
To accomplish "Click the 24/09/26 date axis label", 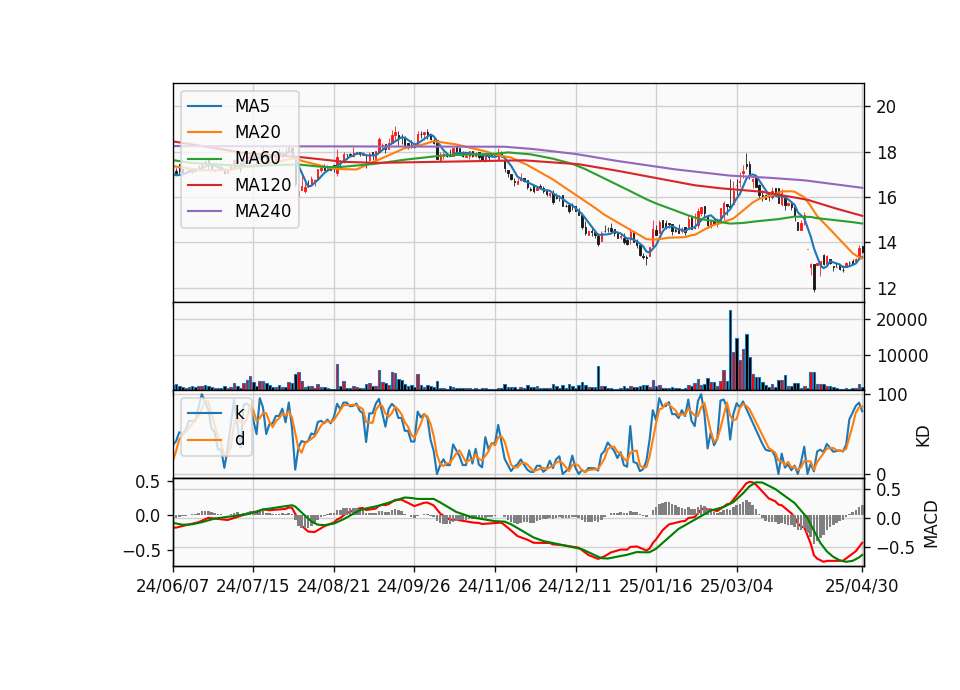I will coord(414,586).
